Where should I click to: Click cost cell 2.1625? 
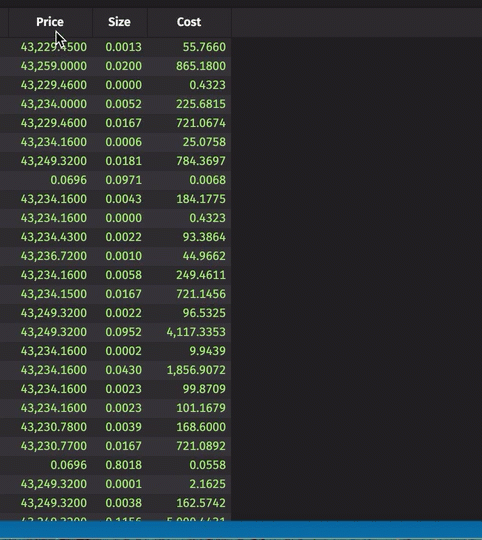pyautogui.click(x=207, y=484)
